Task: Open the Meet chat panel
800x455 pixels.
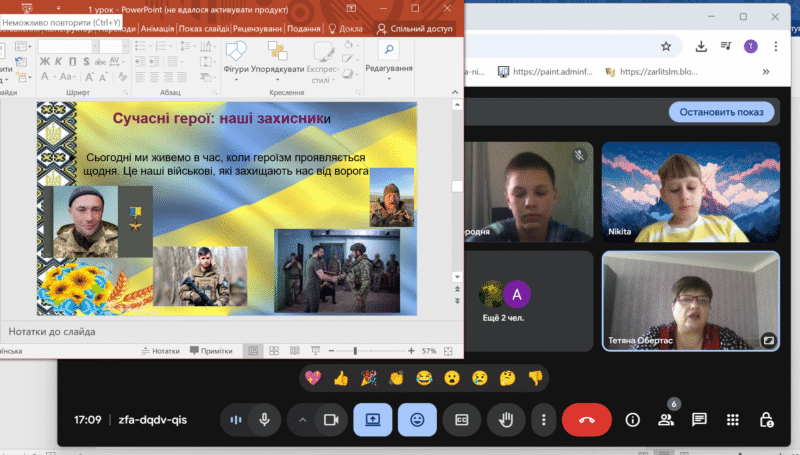Action: (x=699, y=420)
